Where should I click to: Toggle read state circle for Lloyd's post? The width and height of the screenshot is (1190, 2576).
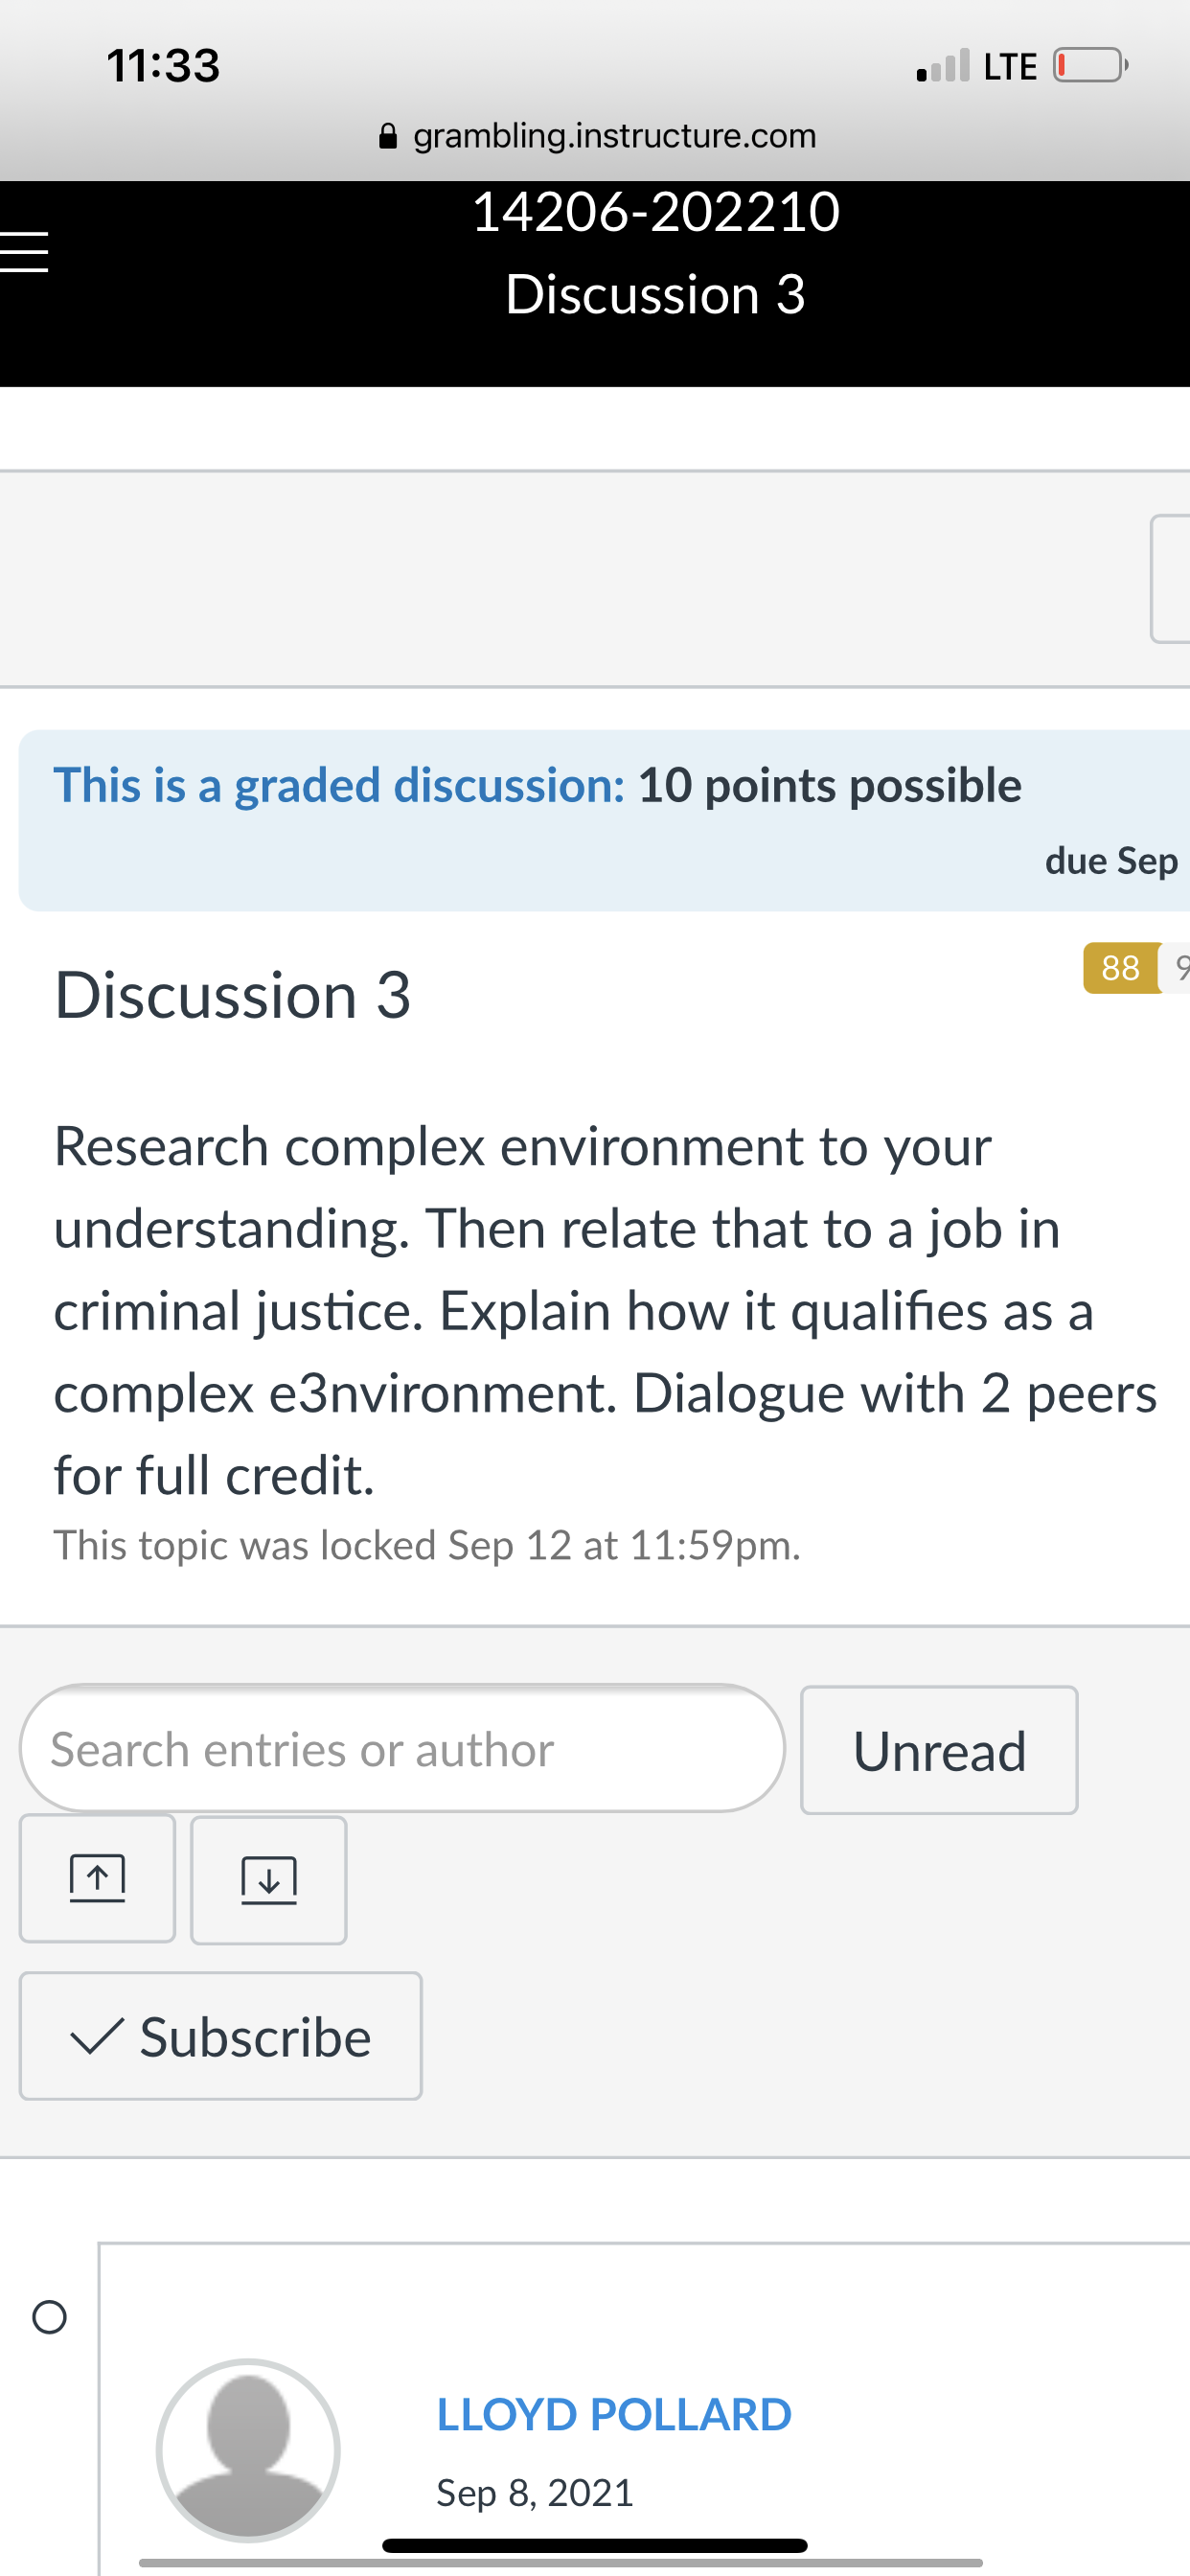coord(49,2317)
